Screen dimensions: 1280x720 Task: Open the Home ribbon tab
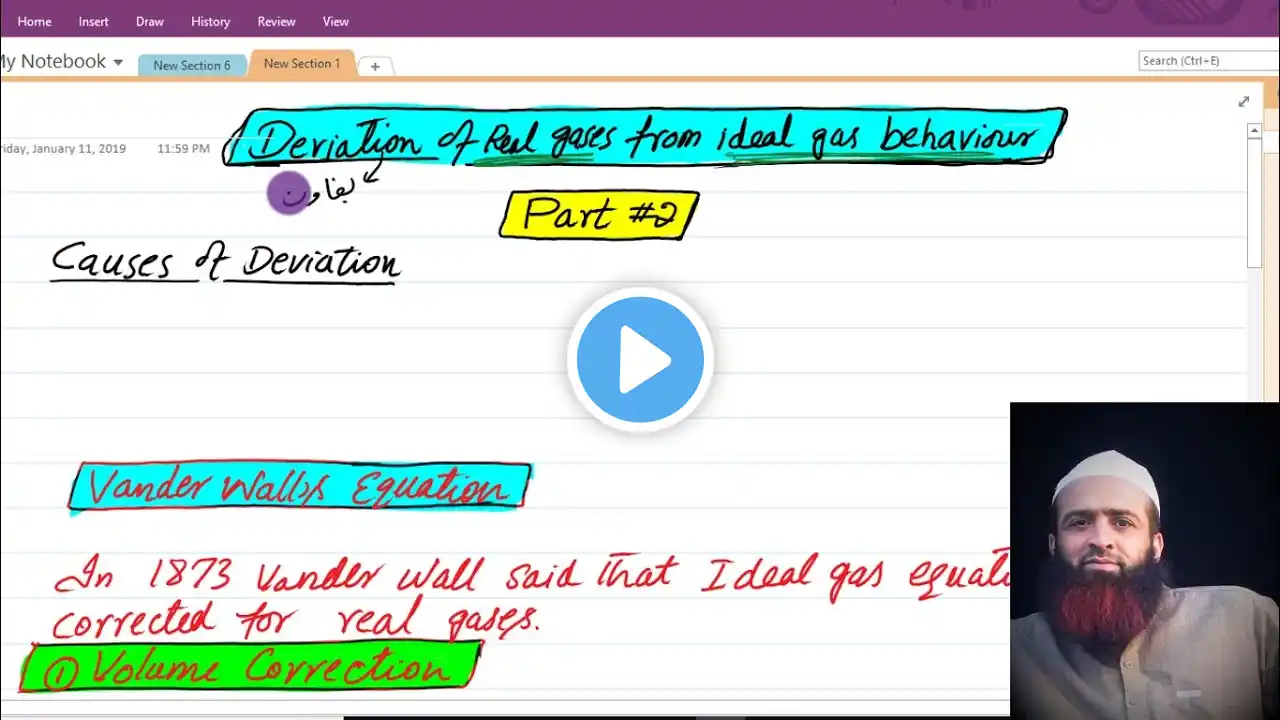pyautogui.click(x=34, y=21)
